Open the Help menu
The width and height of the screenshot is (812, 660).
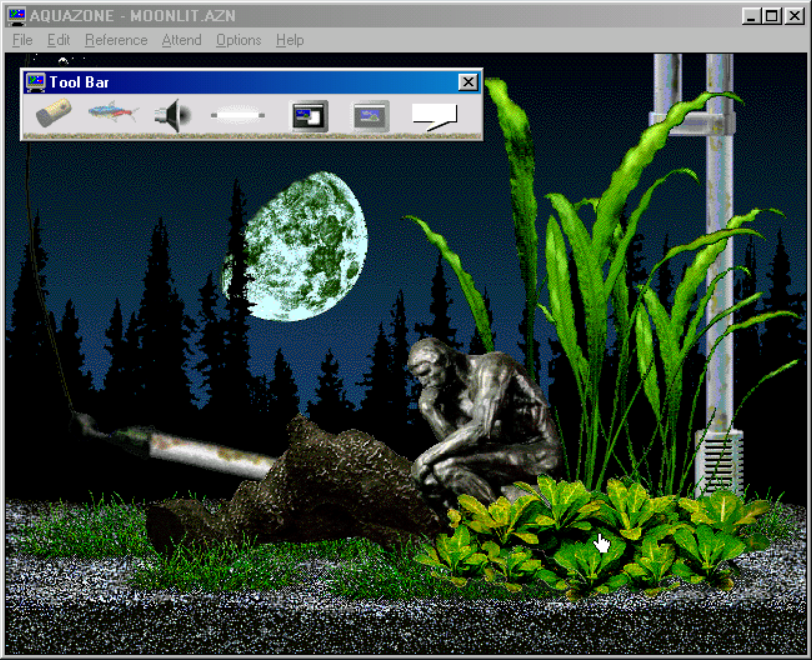(x=289, y=40)
